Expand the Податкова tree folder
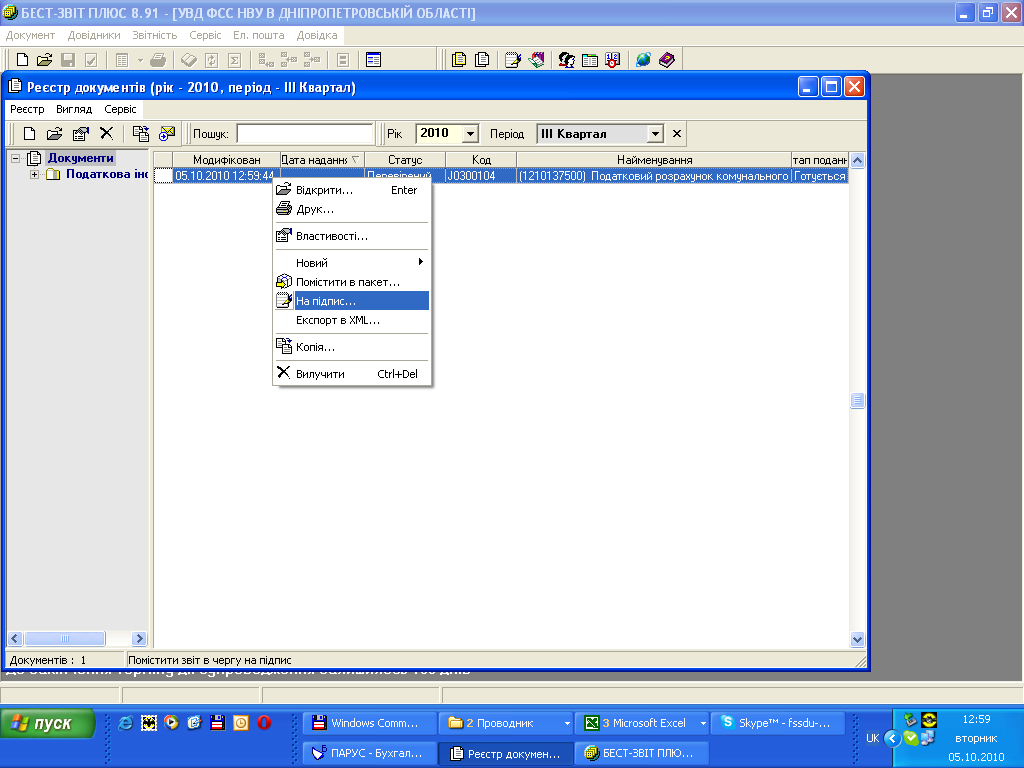This screenshot has width=1024, height=768. (35, 174)
